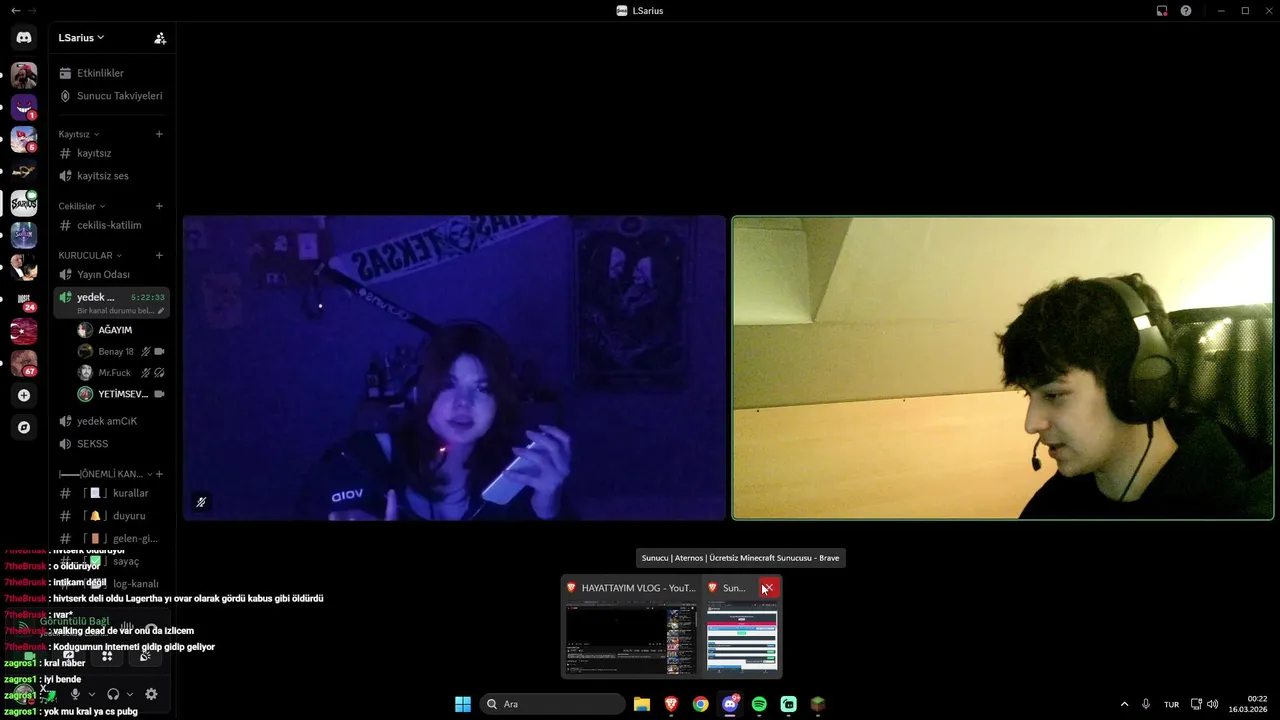The height and width of the screenshot is (720, 1280).
Task: Focus the purple-lit webcam video tile
Action: 454,368
